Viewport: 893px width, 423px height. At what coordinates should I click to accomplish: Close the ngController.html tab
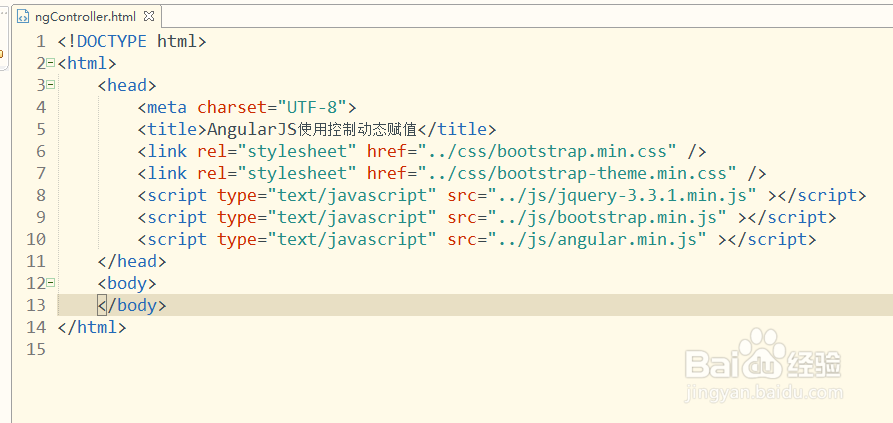coord(149,17)
